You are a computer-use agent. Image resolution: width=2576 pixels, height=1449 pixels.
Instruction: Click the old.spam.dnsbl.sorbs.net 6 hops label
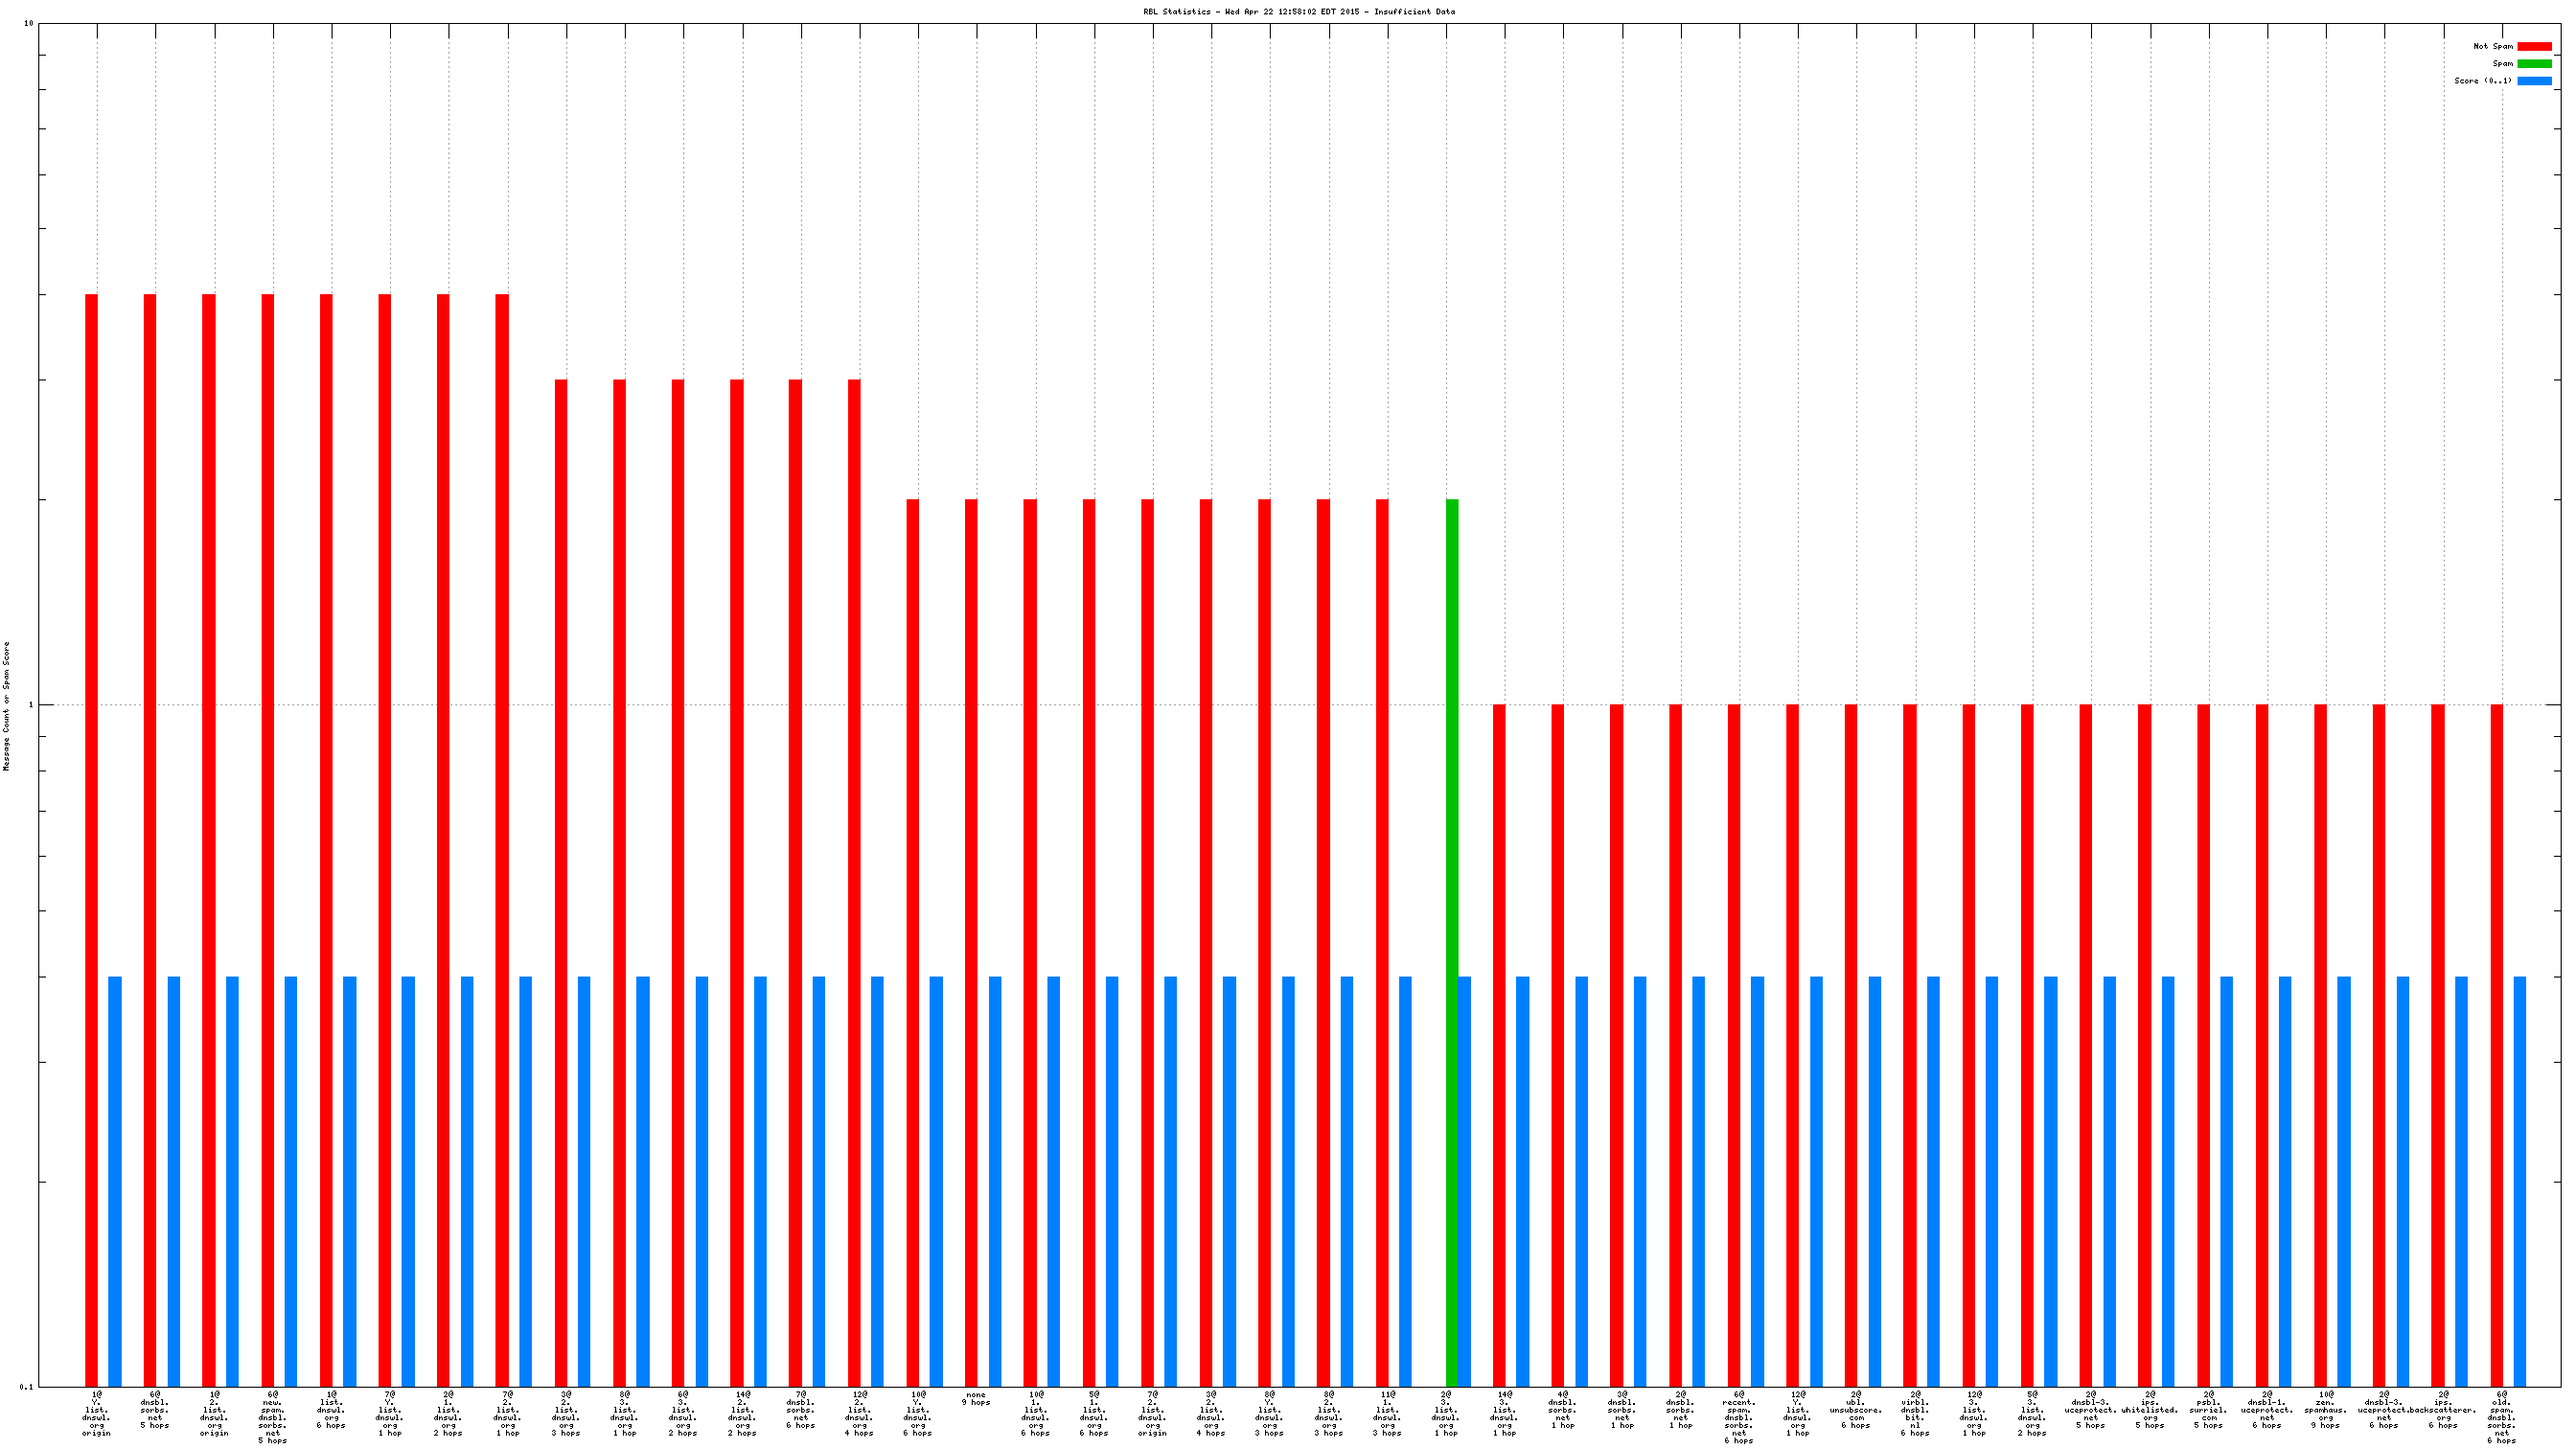coord(2501,1418)
